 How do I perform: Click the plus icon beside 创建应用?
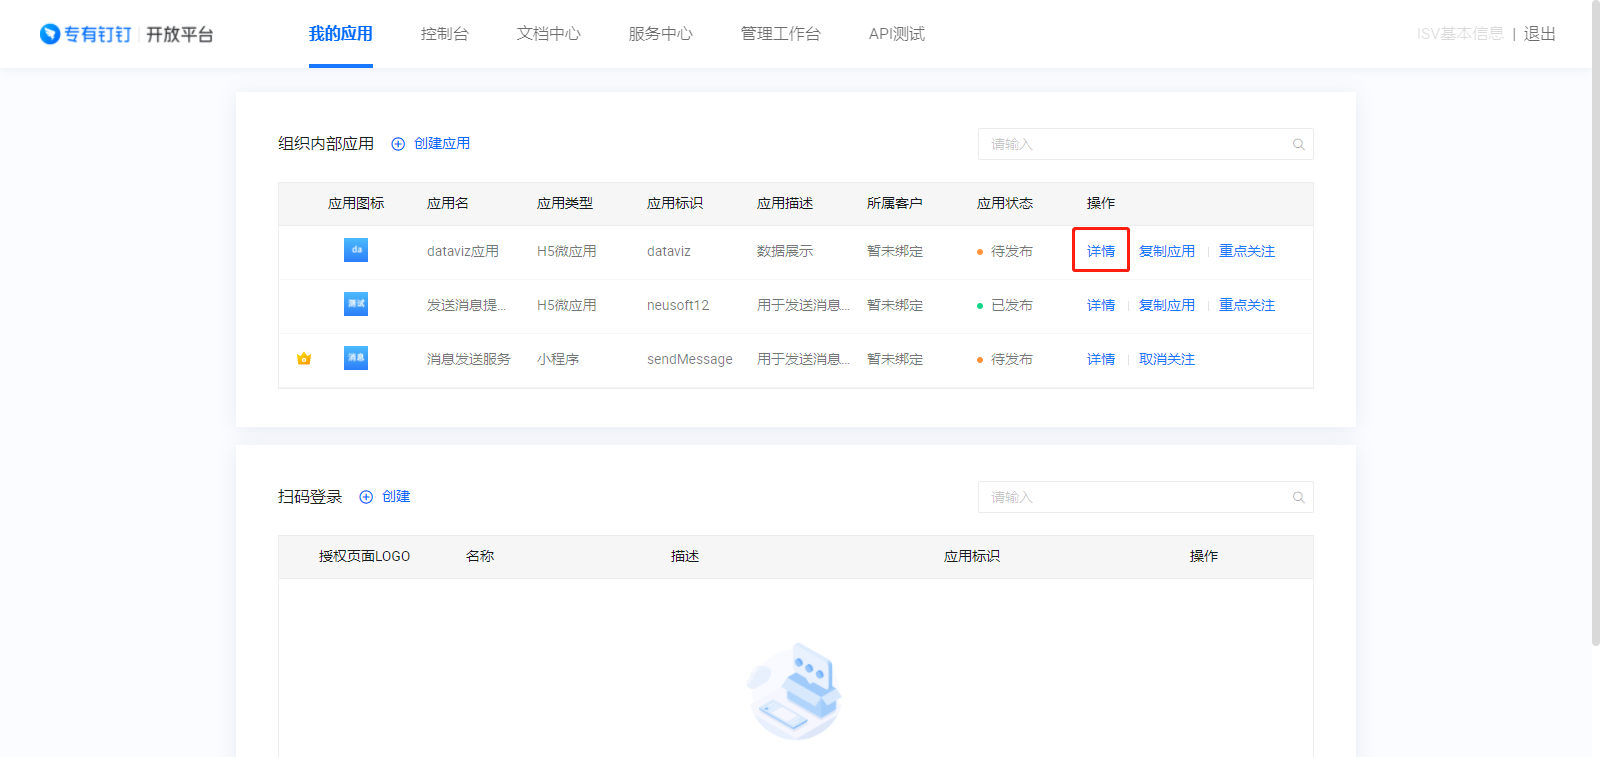tap(398, 144)
